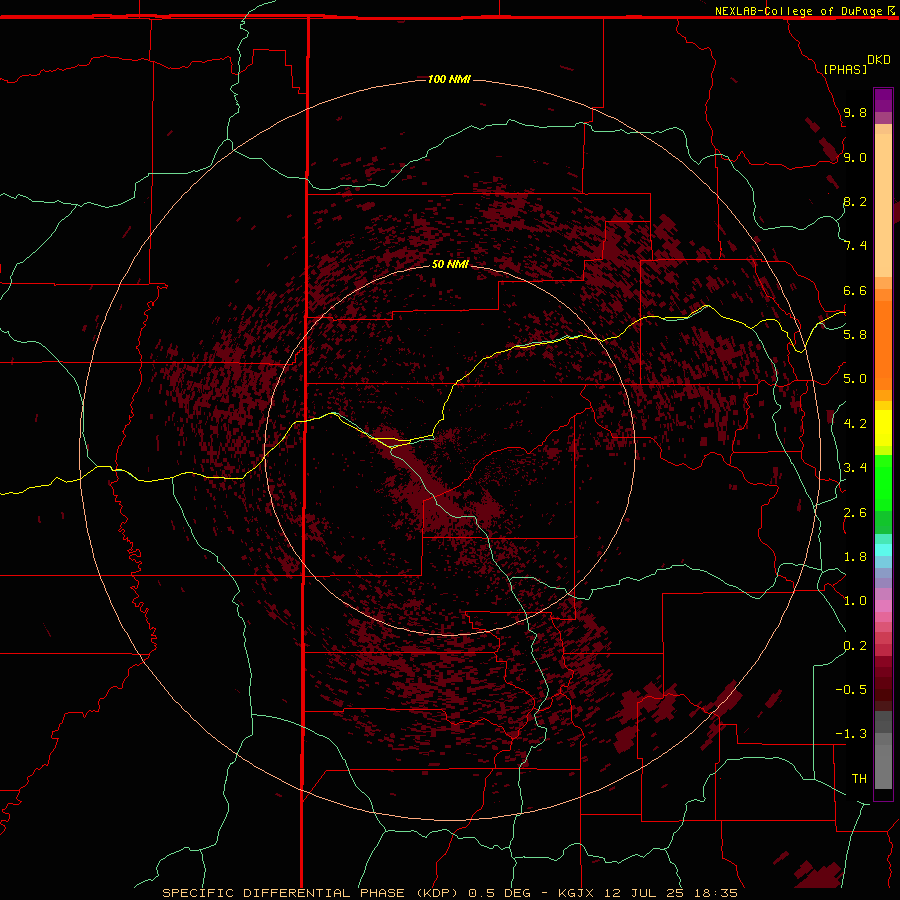Pick the yellow color bar segment

tap(883, 428)
